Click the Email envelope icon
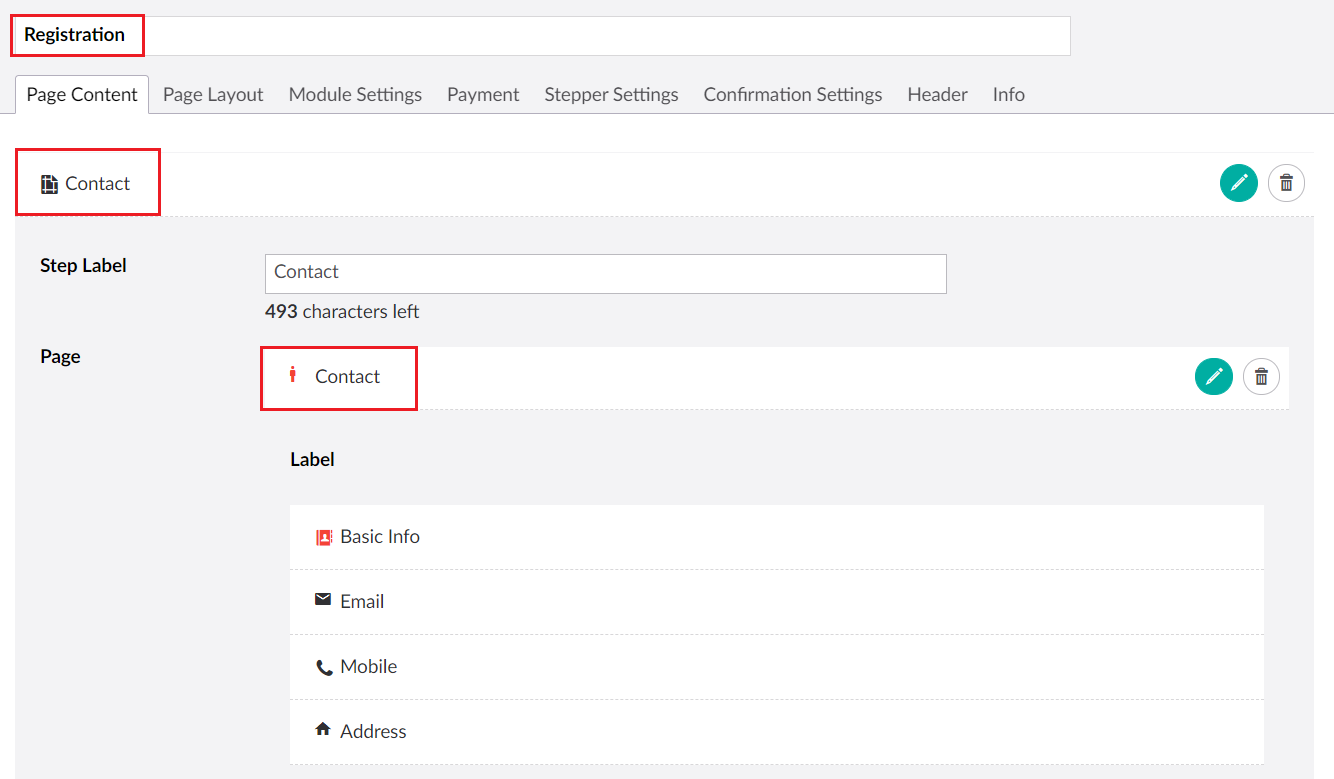 click(x=323, y=600)
